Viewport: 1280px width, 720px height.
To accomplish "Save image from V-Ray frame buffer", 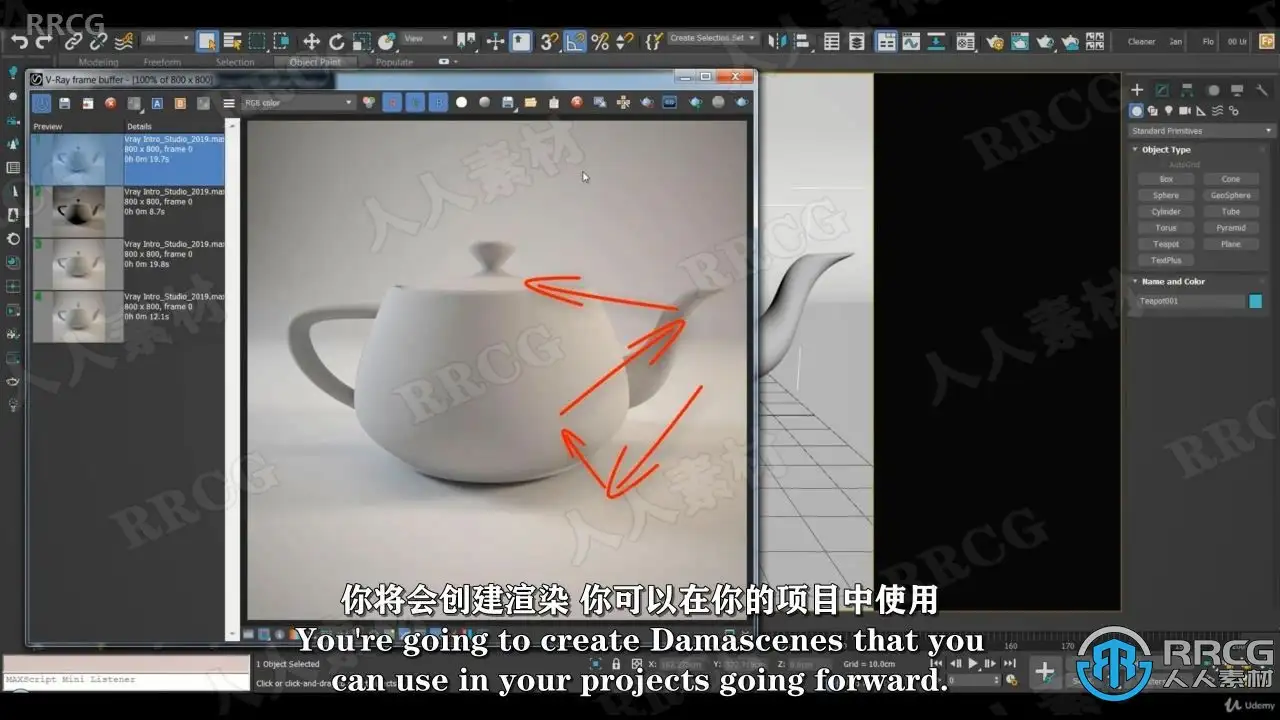I will (65, 103).
